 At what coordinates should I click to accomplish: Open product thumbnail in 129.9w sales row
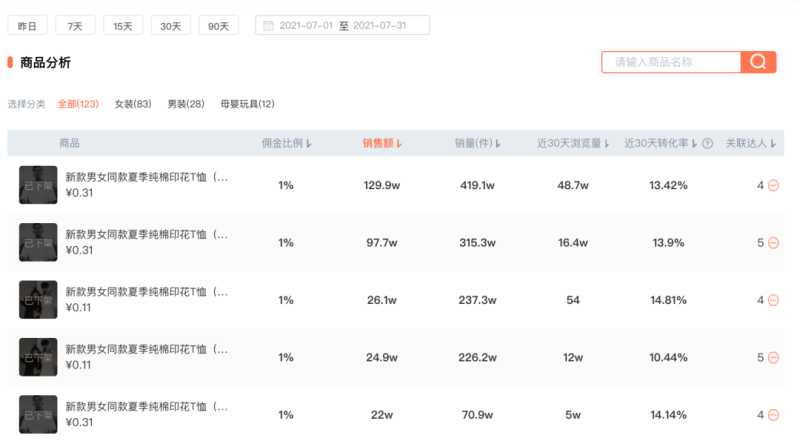(x=38, y=185)
